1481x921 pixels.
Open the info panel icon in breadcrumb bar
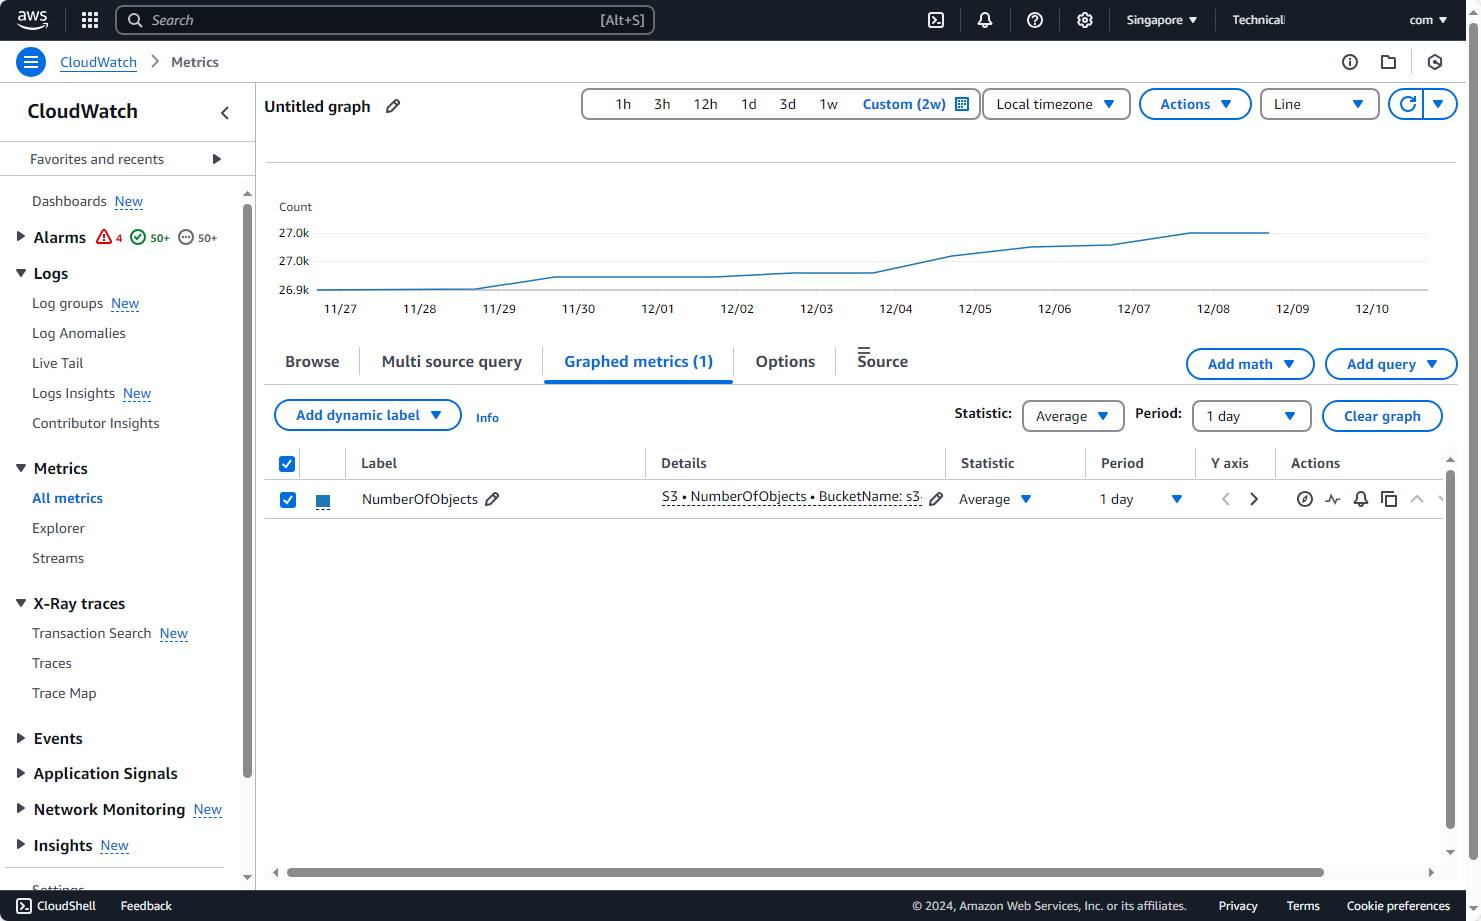pos(1350,62)
